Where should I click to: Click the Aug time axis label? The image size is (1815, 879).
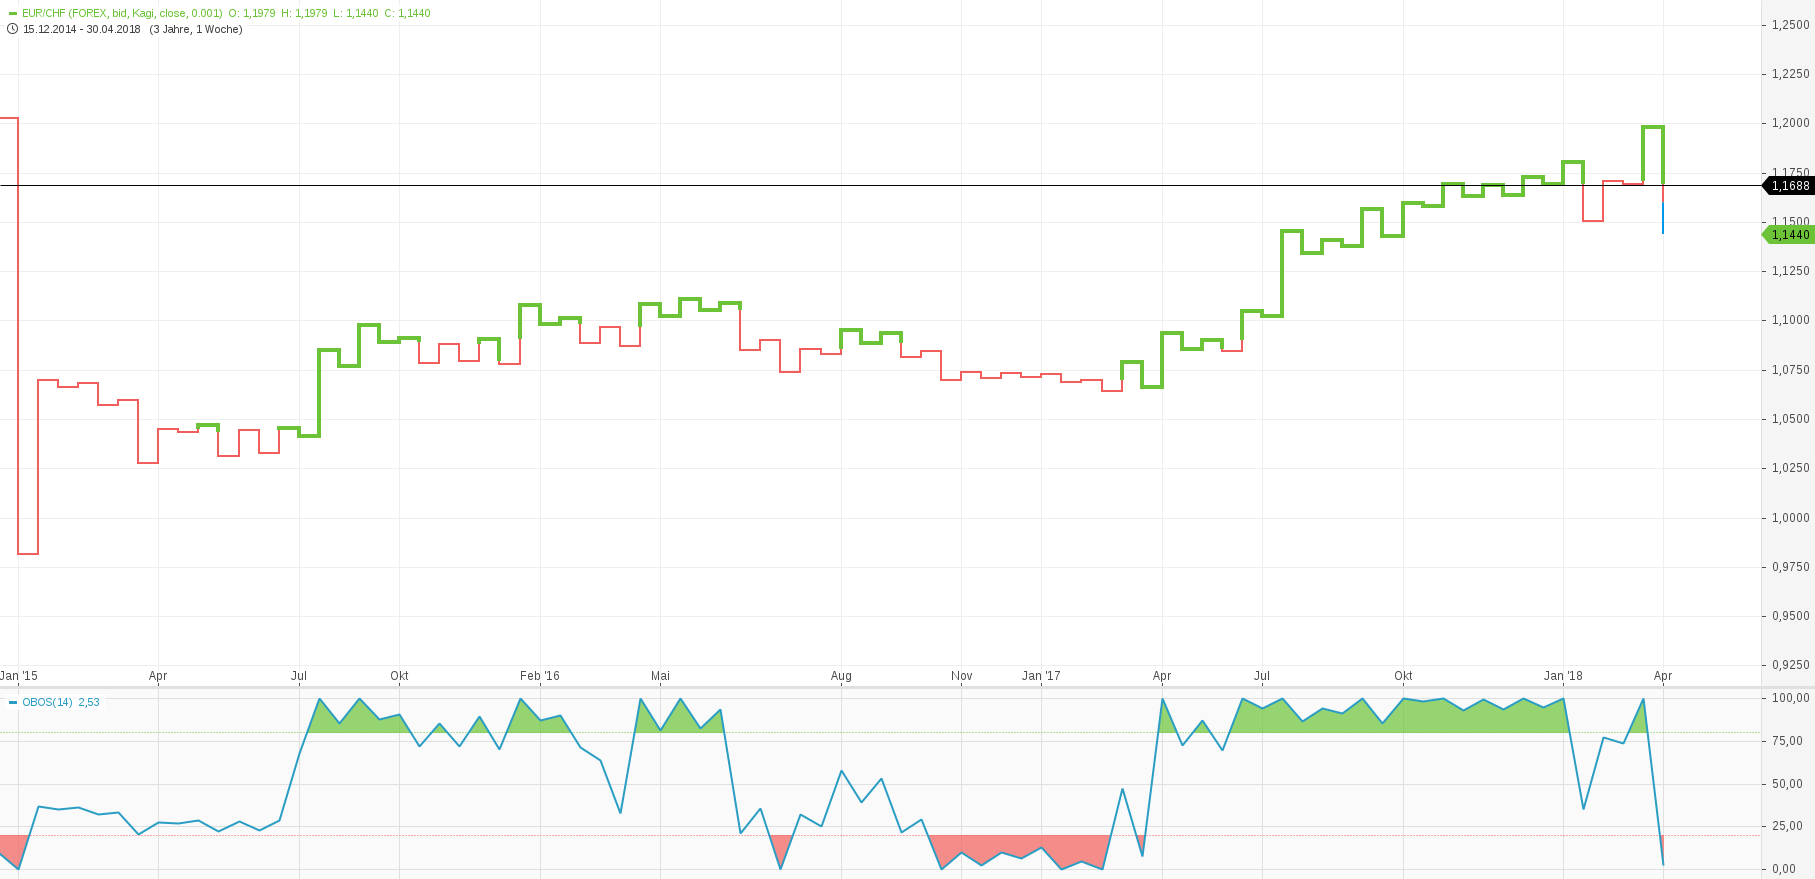coord(842,676)
